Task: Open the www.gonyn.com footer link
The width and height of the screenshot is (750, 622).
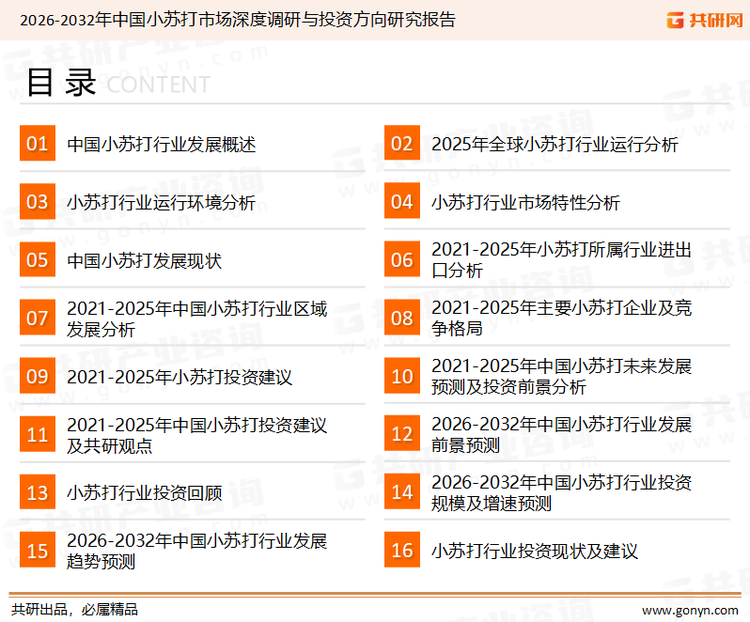Action: click(x=690, y=611)
